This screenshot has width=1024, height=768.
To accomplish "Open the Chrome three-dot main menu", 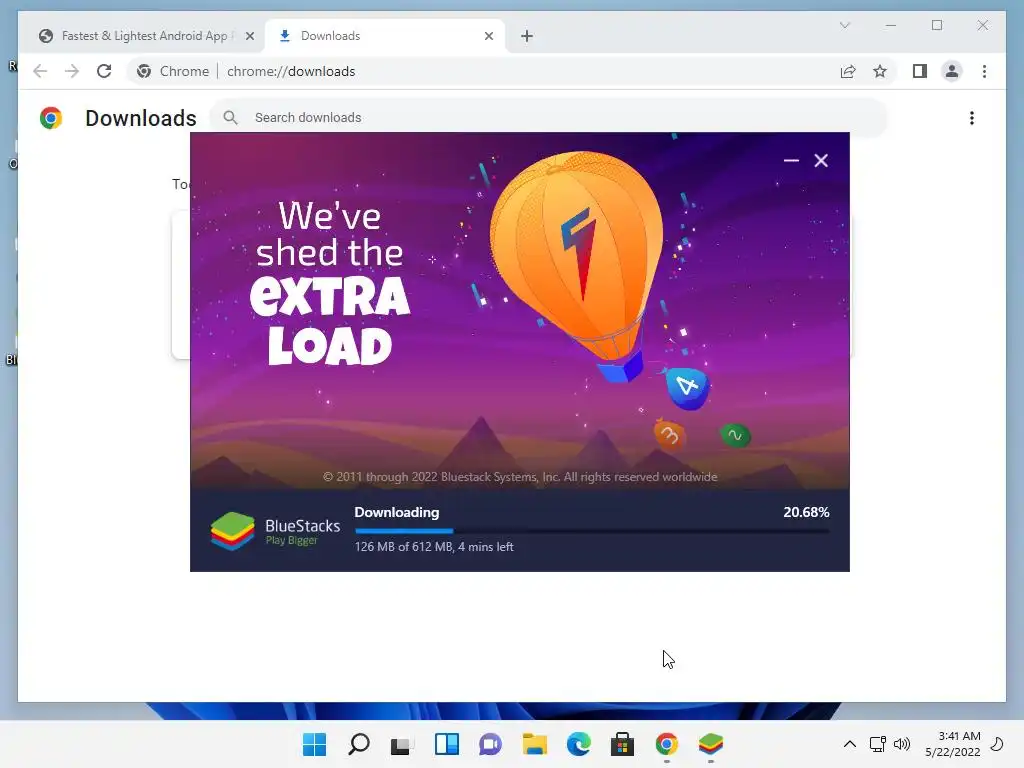I will pyautogui.click(x=984, y=71).
